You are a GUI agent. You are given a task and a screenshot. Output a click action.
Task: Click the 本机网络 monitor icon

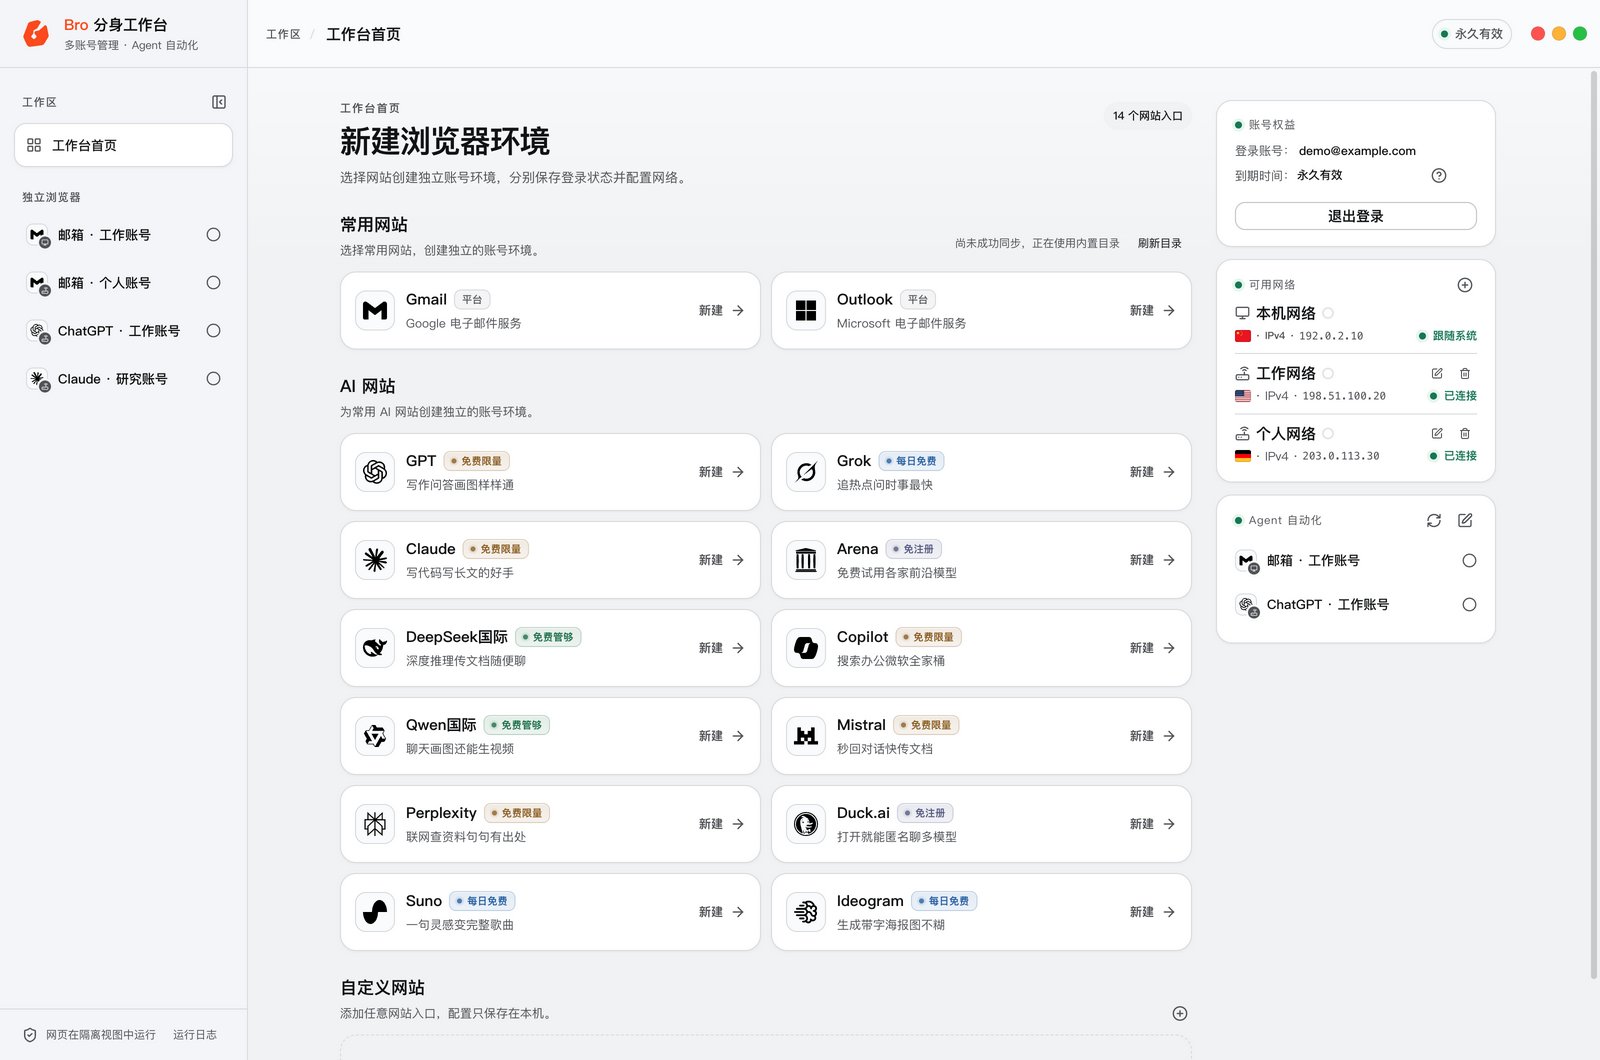tap(1242, 313)
